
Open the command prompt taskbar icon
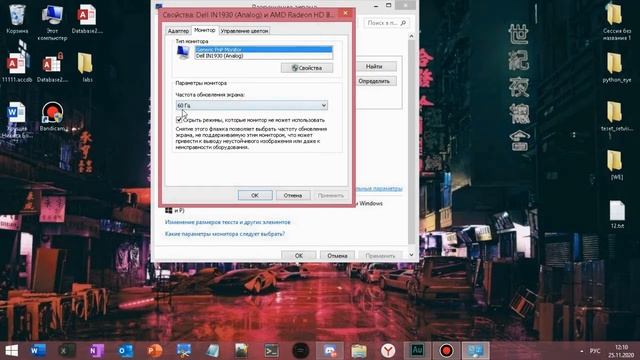pos(271,351)
